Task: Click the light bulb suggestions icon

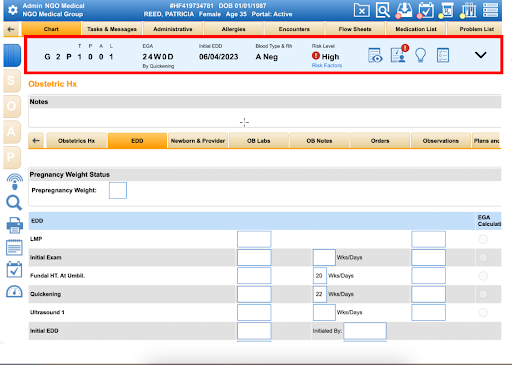Action: pos(420,55)
